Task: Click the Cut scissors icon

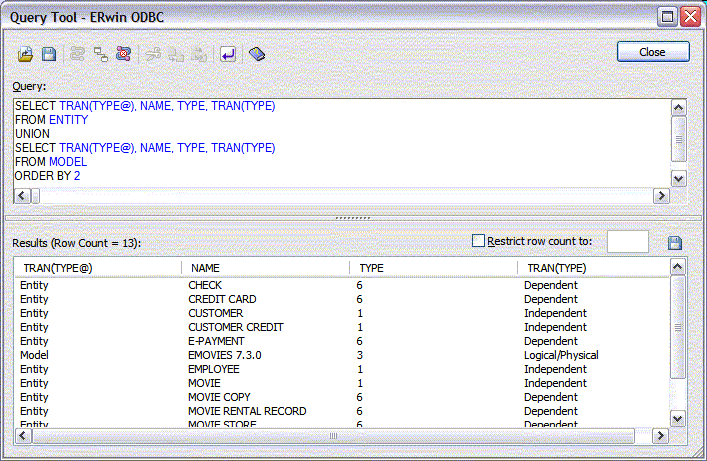Action: (x=152, y=54)
